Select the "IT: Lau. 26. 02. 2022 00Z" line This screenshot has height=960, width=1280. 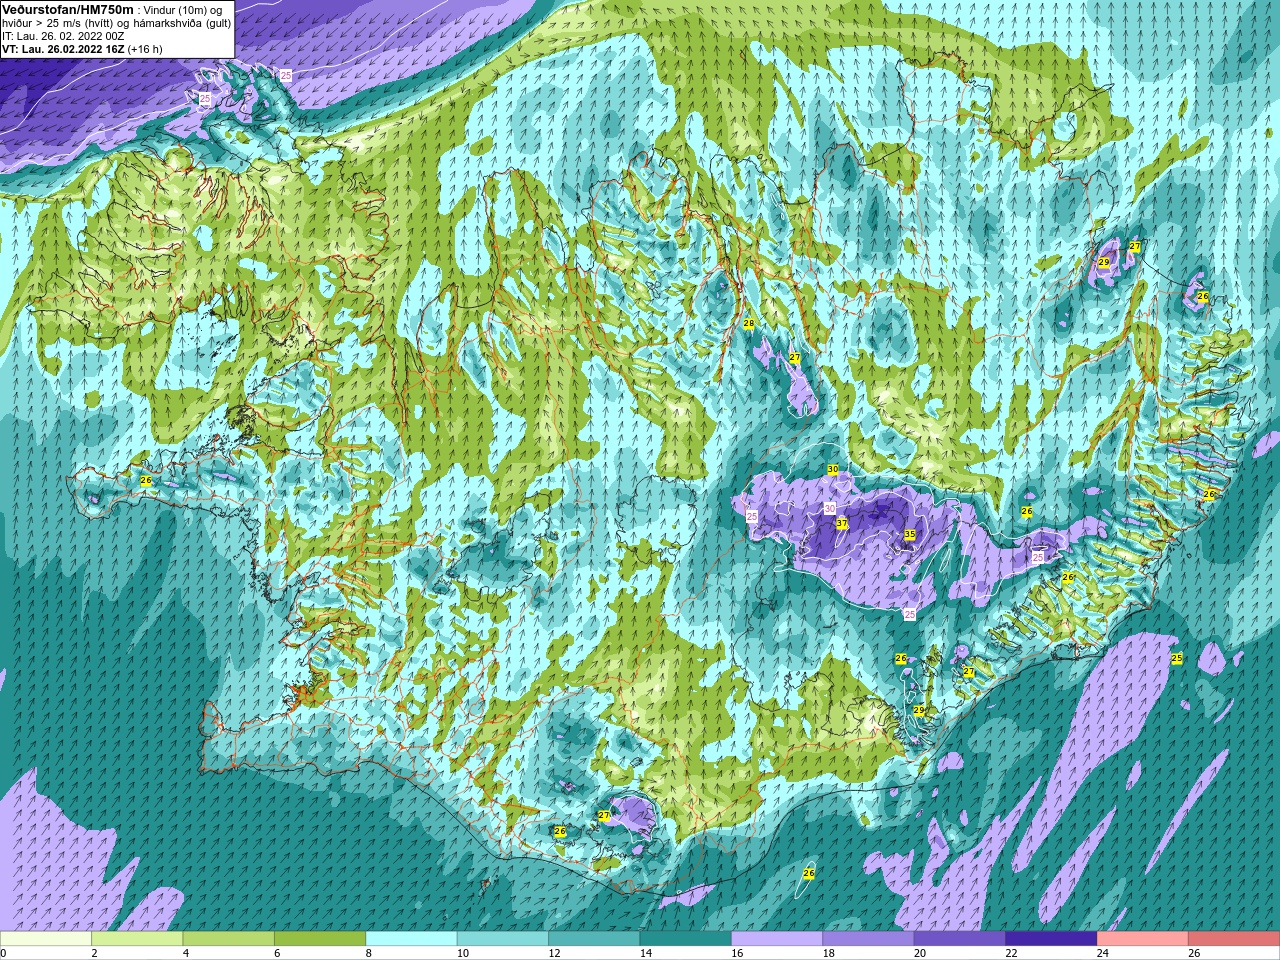click(63, 36)
